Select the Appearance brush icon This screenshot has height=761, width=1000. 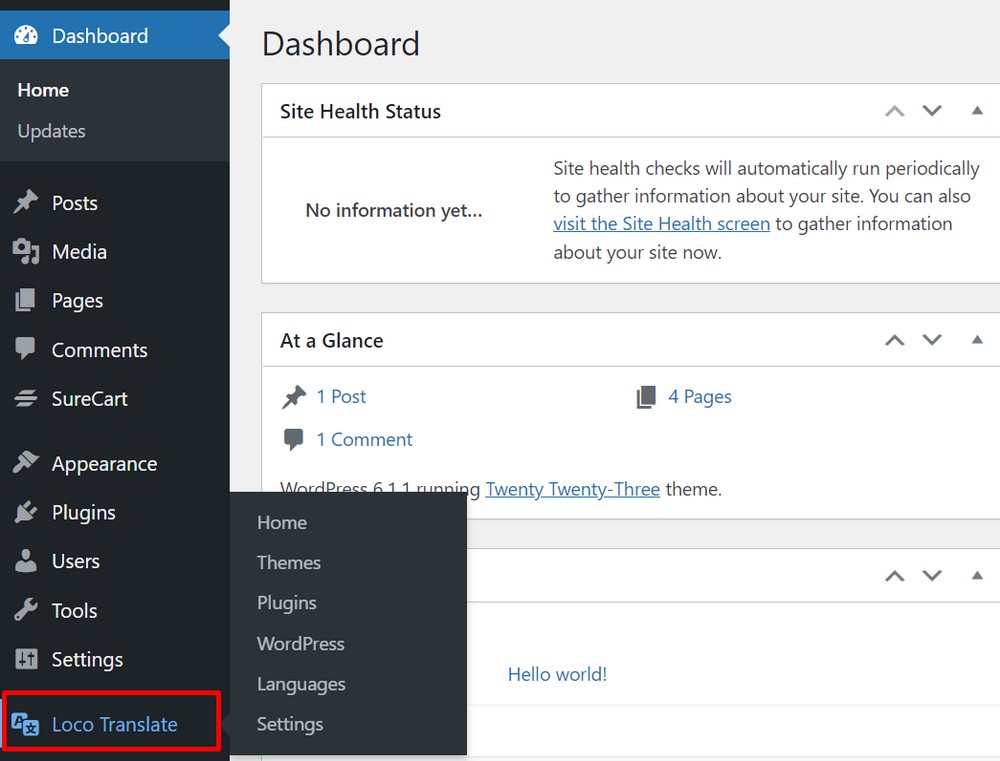[x=26, y=463]
